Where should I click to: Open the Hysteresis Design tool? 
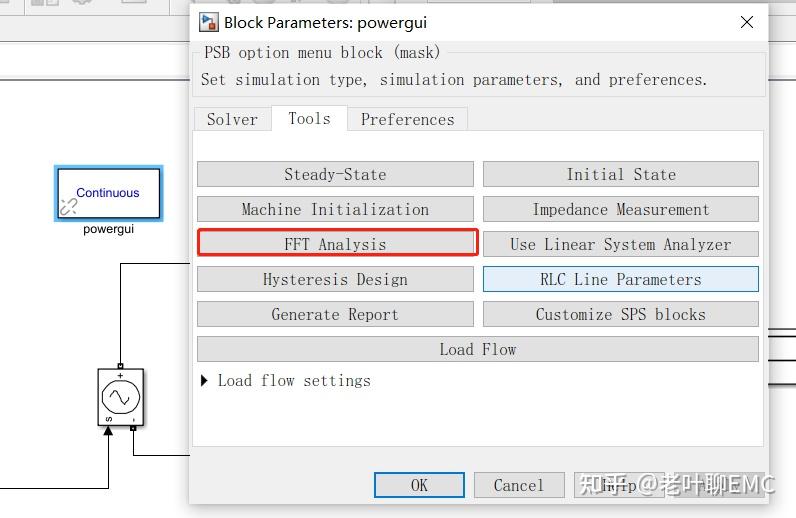point(335,279)
